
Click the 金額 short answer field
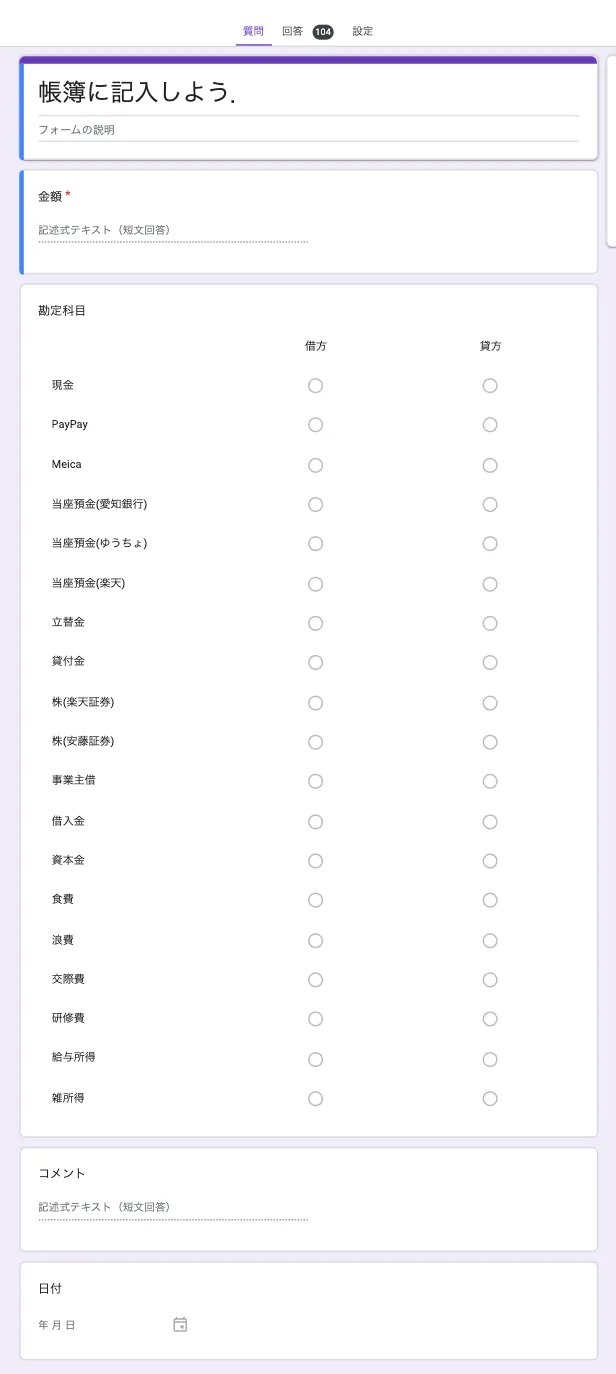point(173,231)
